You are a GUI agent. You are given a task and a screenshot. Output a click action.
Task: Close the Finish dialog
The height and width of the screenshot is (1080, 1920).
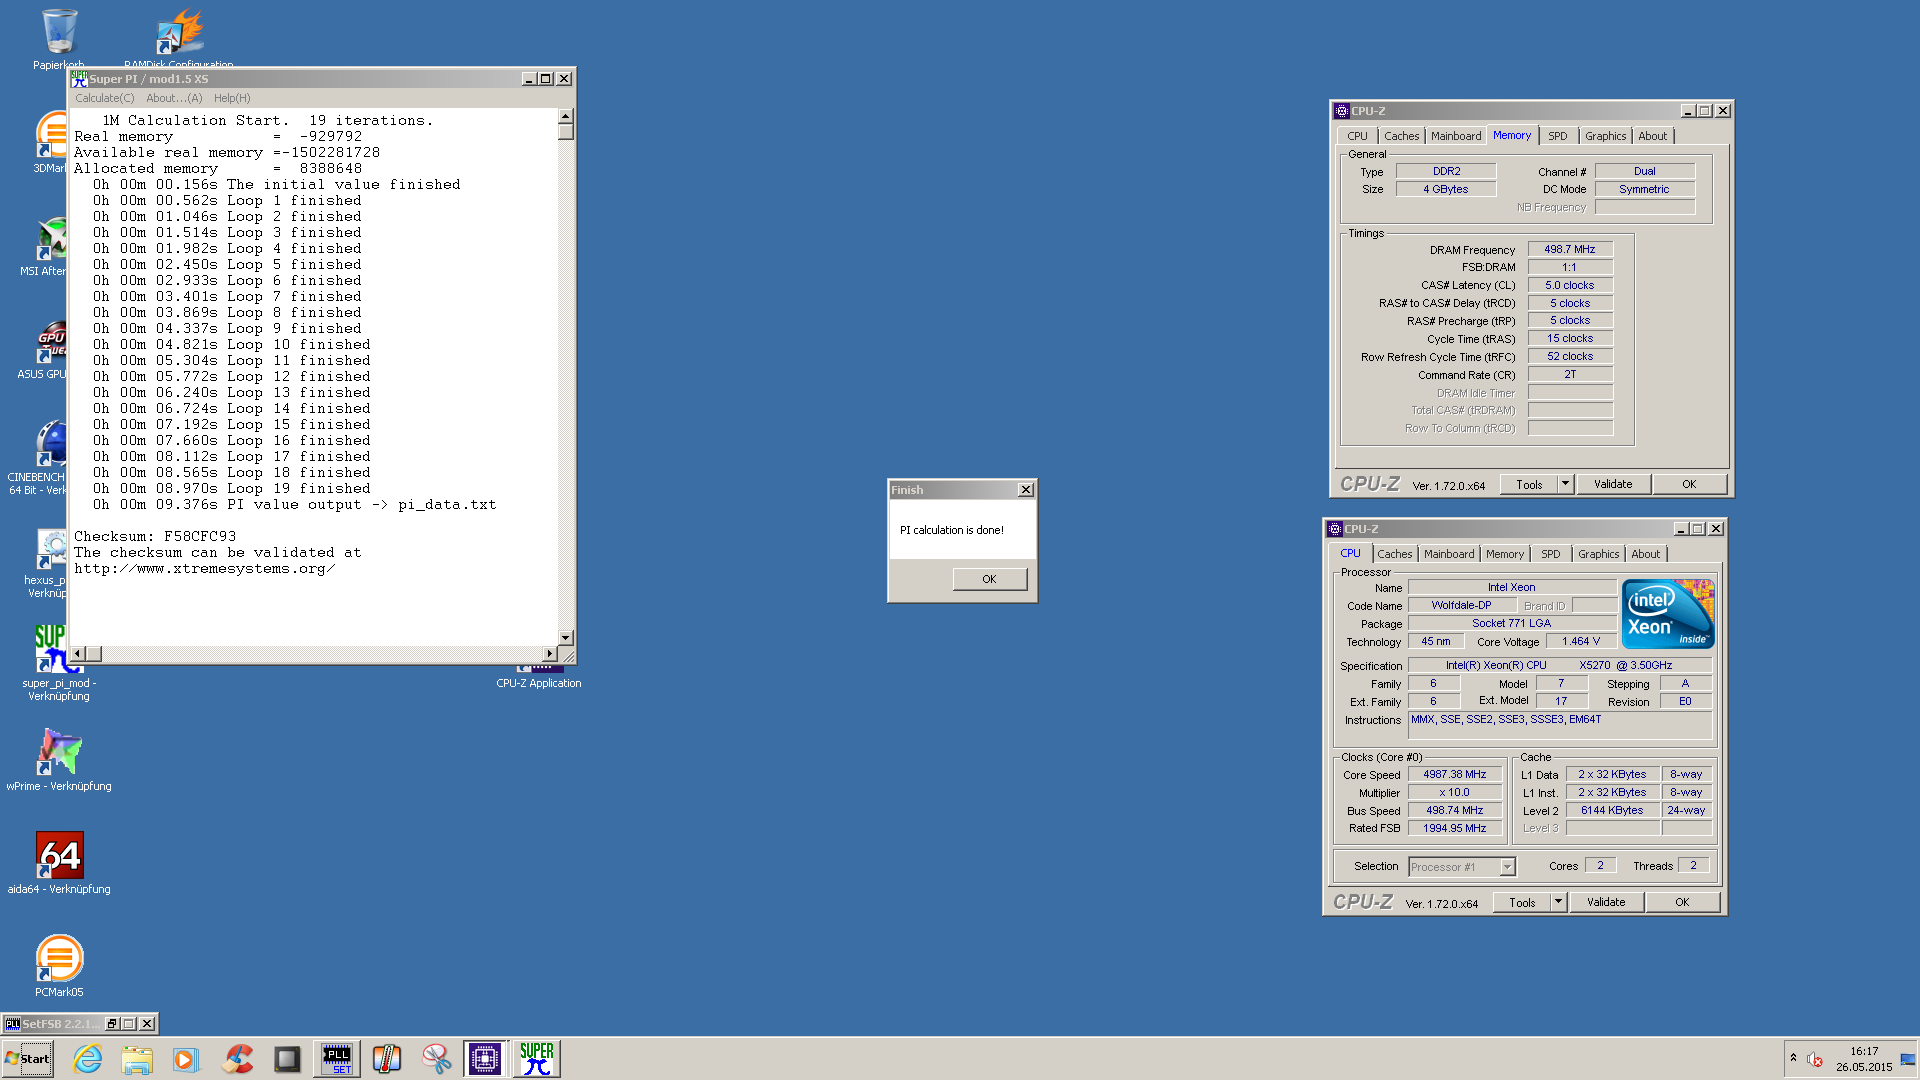coord(1025,490)
